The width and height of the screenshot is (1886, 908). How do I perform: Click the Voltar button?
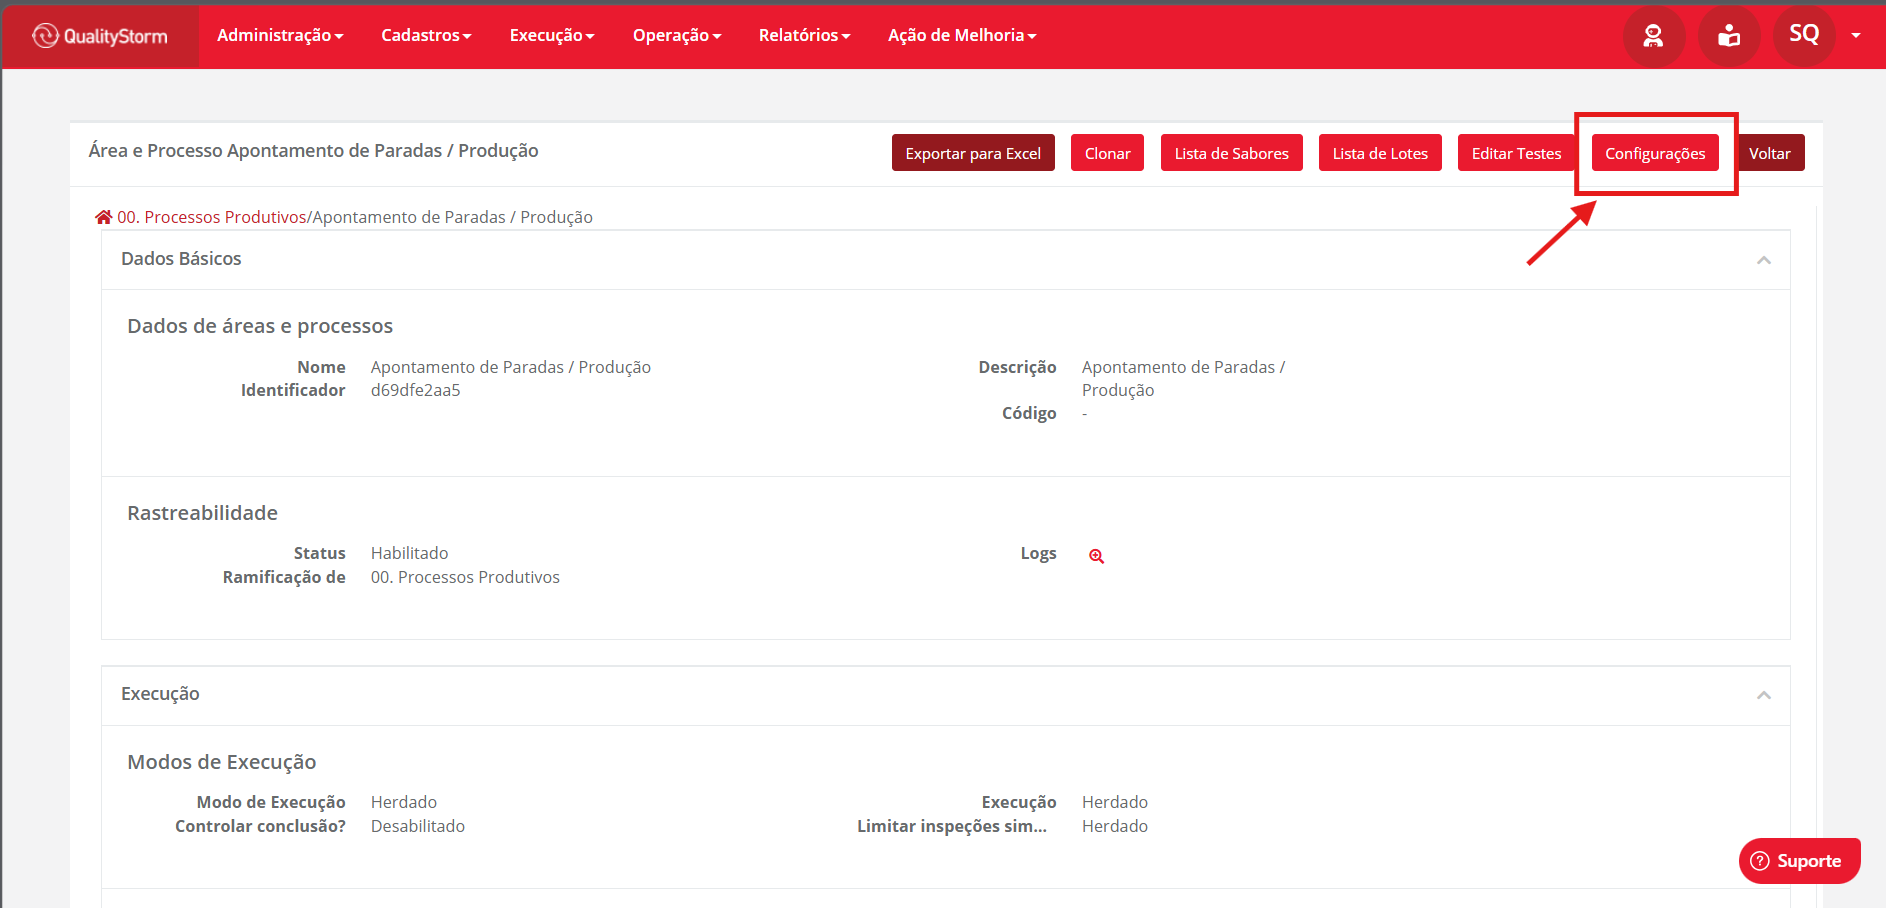click(1770, 153)
